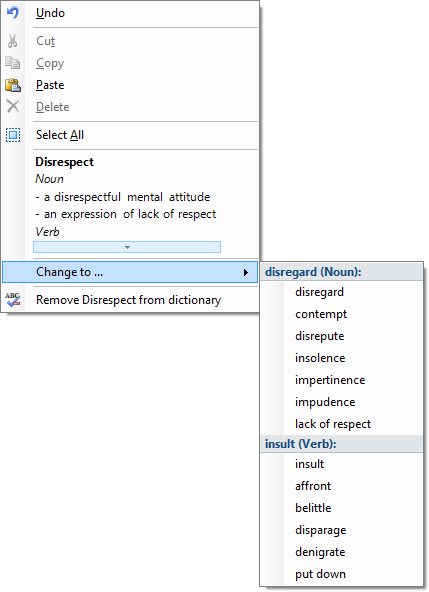This screenshot has height=592, width=429.
Task: Choose the Delete menu entry
Action: pos(130,107)
